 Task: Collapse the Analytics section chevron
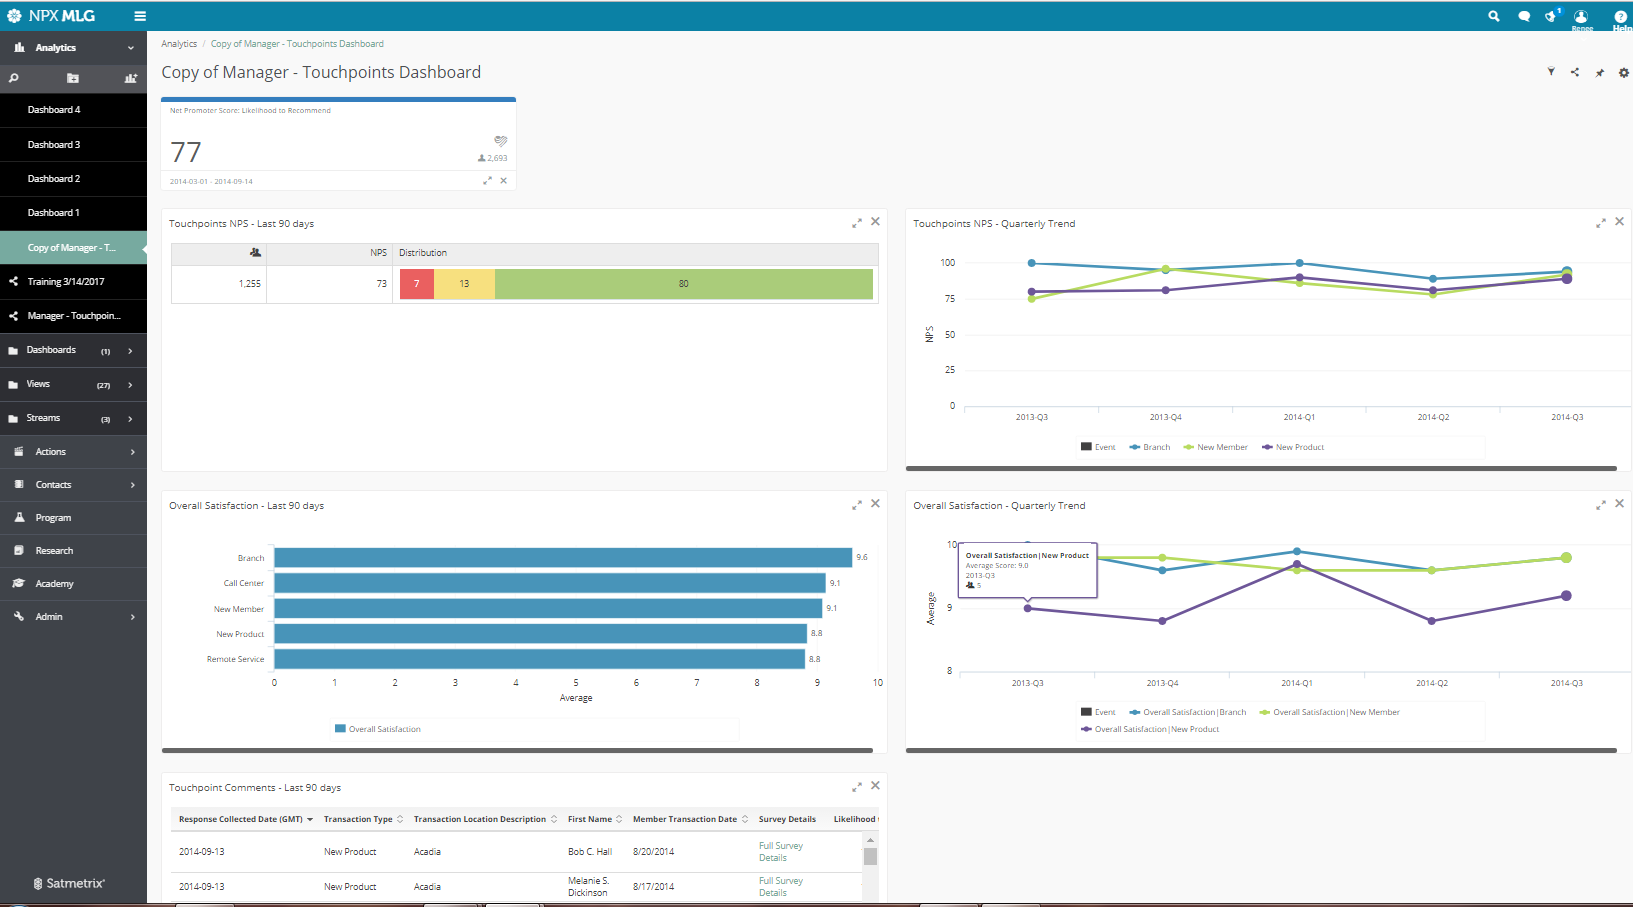(130, 48)
